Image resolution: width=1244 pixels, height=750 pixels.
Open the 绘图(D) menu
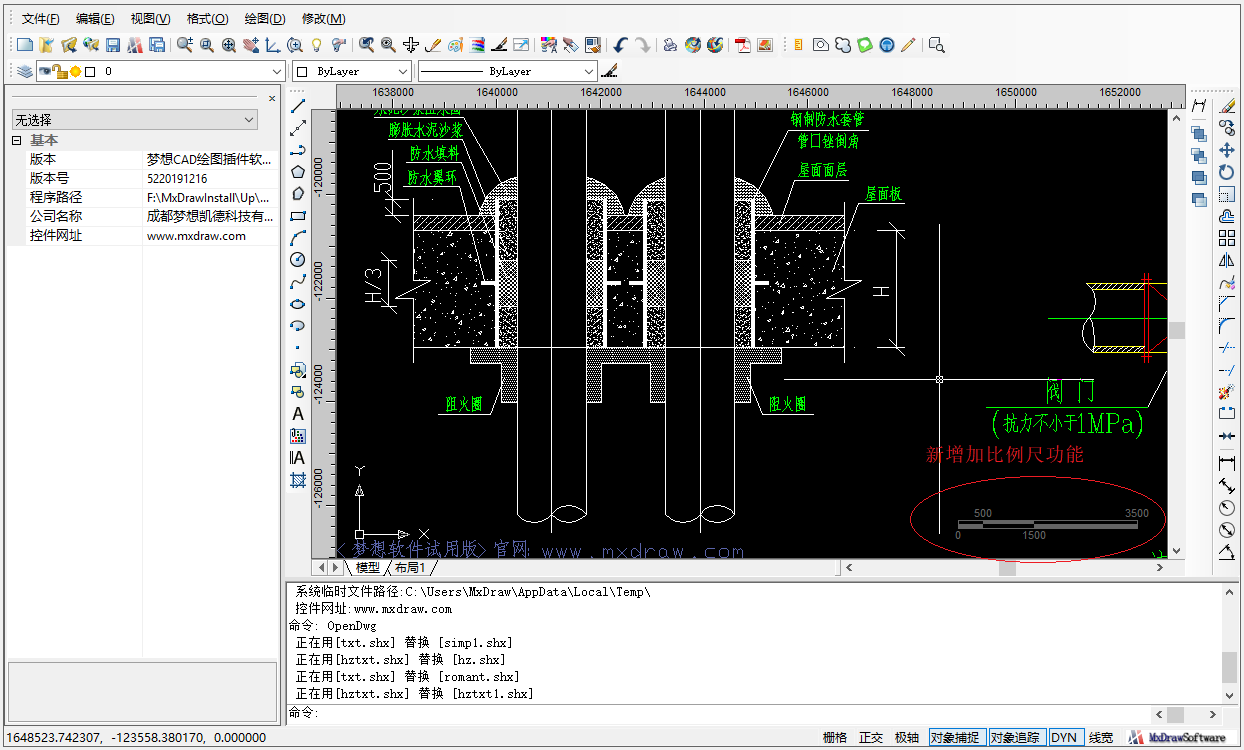(264, 19)
